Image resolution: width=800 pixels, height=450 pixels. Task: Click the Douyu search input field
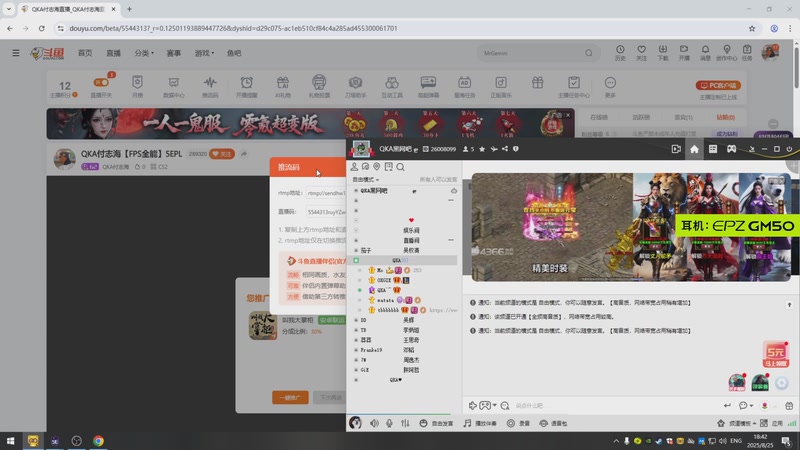click(531, 53)
